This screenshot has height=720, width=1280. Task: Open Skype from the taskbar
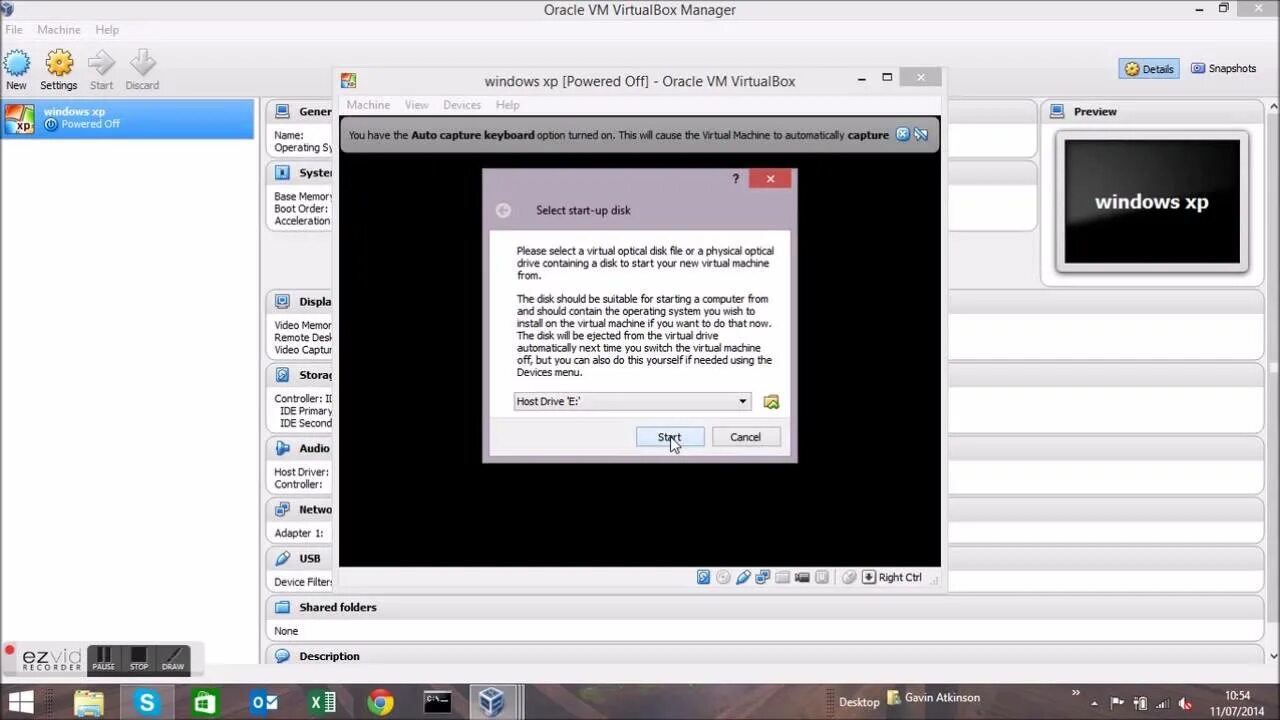click(x=147, y=702)
